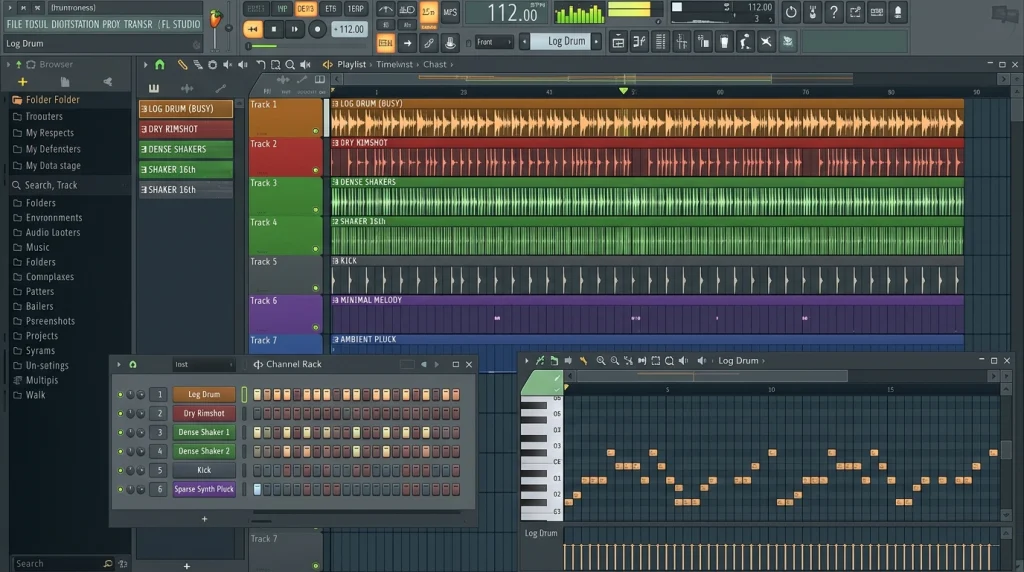Add a channel with Channel Rack plus button
The image size is (1024, 572).
pos(204,519)
